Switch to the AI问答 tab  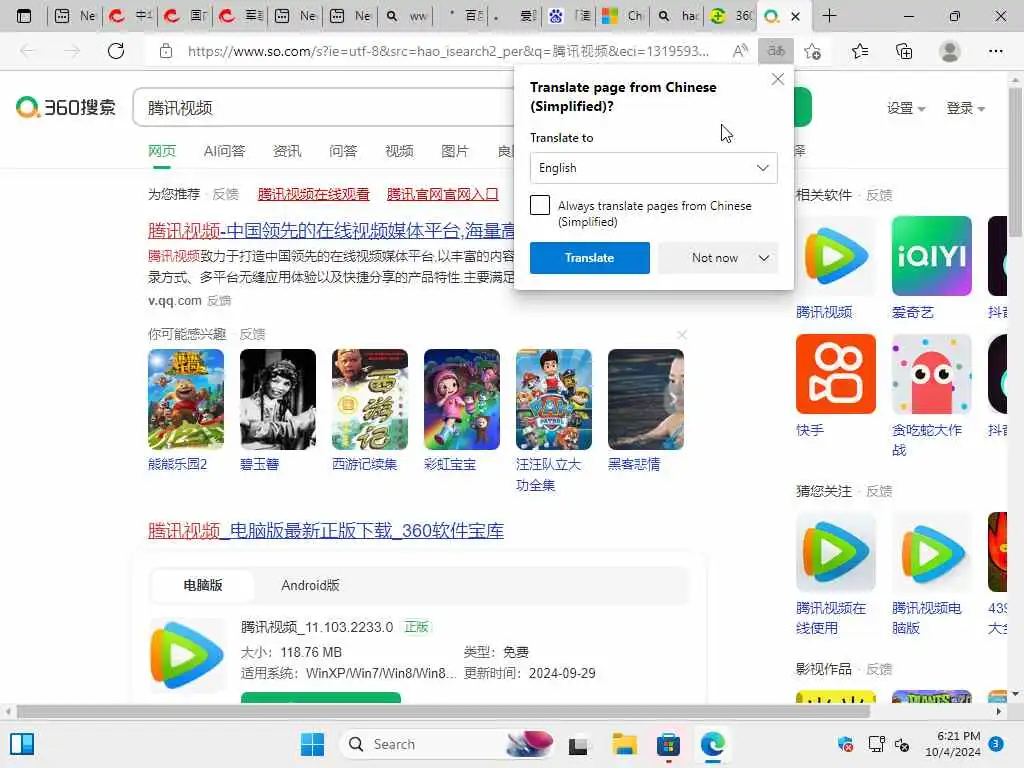224,152
